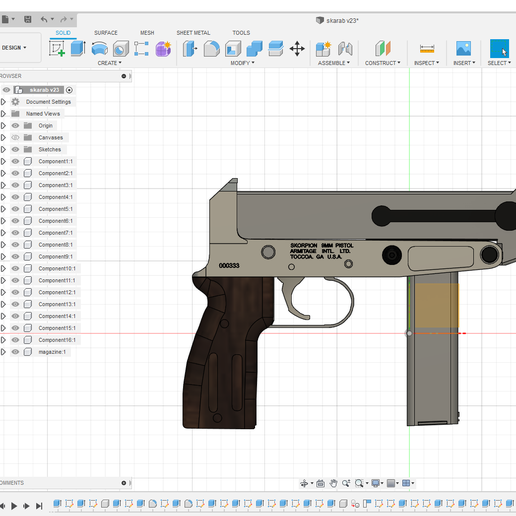The width and height of the screenshot is (516, 516).
Task: Hide Component1:1 via eye icon
Action: click(15, 161)
